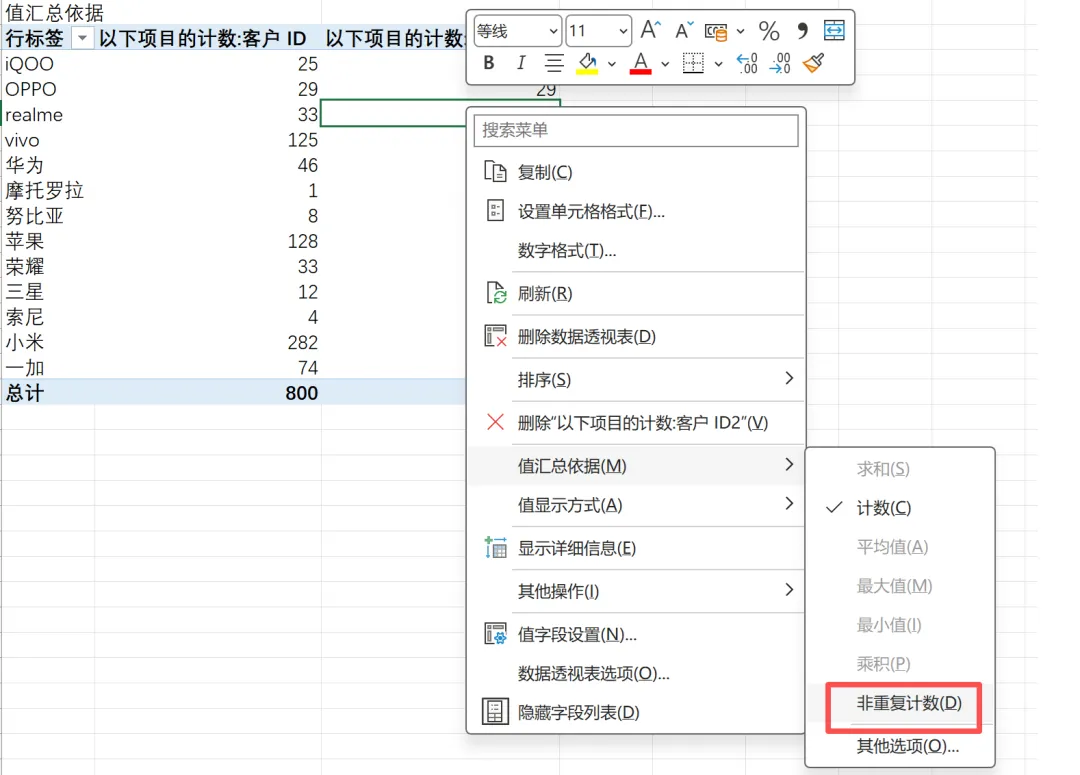
Task: Apply percent style format
Action: pos(769,30)
